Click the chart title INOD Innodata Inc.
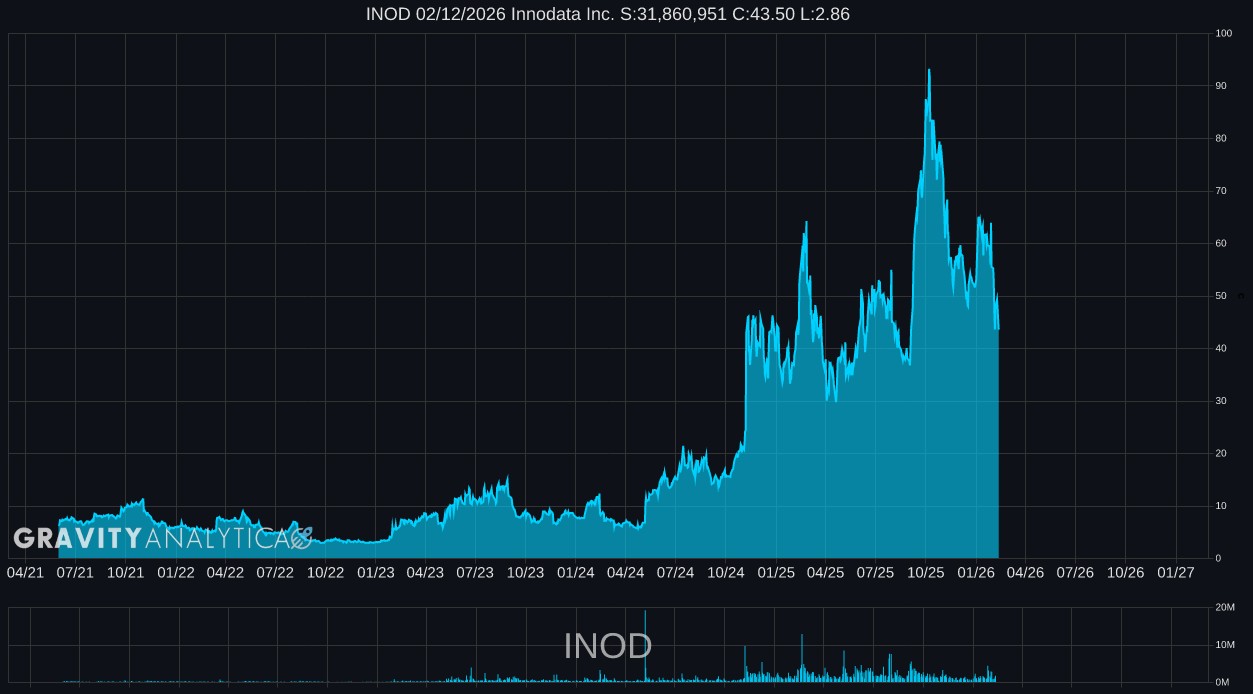Viewport: 1253px width, 694px height. (x=607, y=14)
